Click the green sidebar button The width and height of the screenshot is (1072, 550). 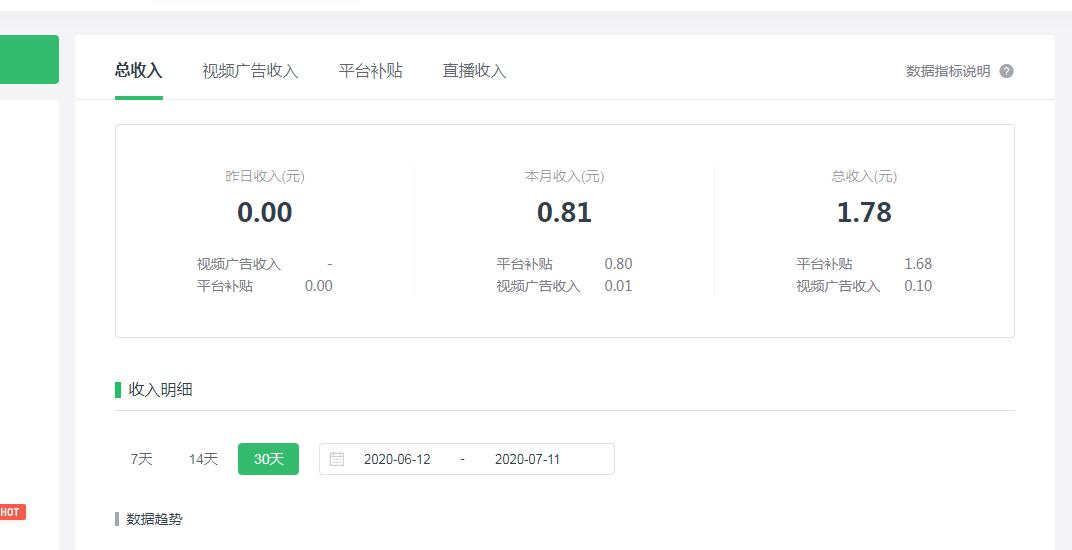pos(29,60)
